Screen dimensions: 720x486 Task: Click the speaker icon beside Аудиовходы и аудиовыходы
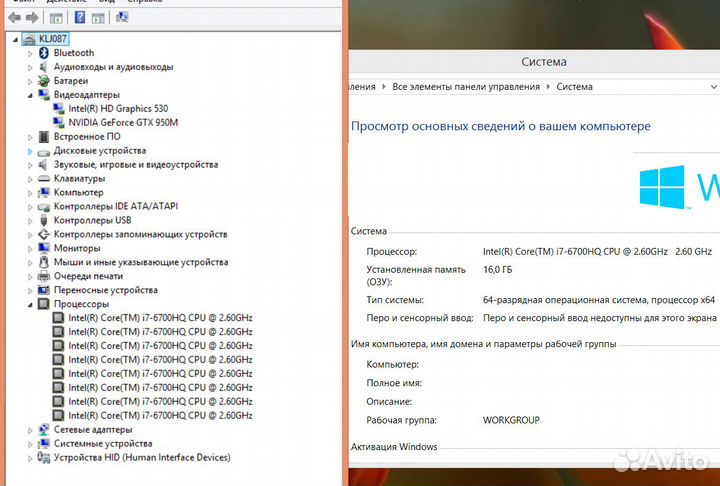[44, 67]
